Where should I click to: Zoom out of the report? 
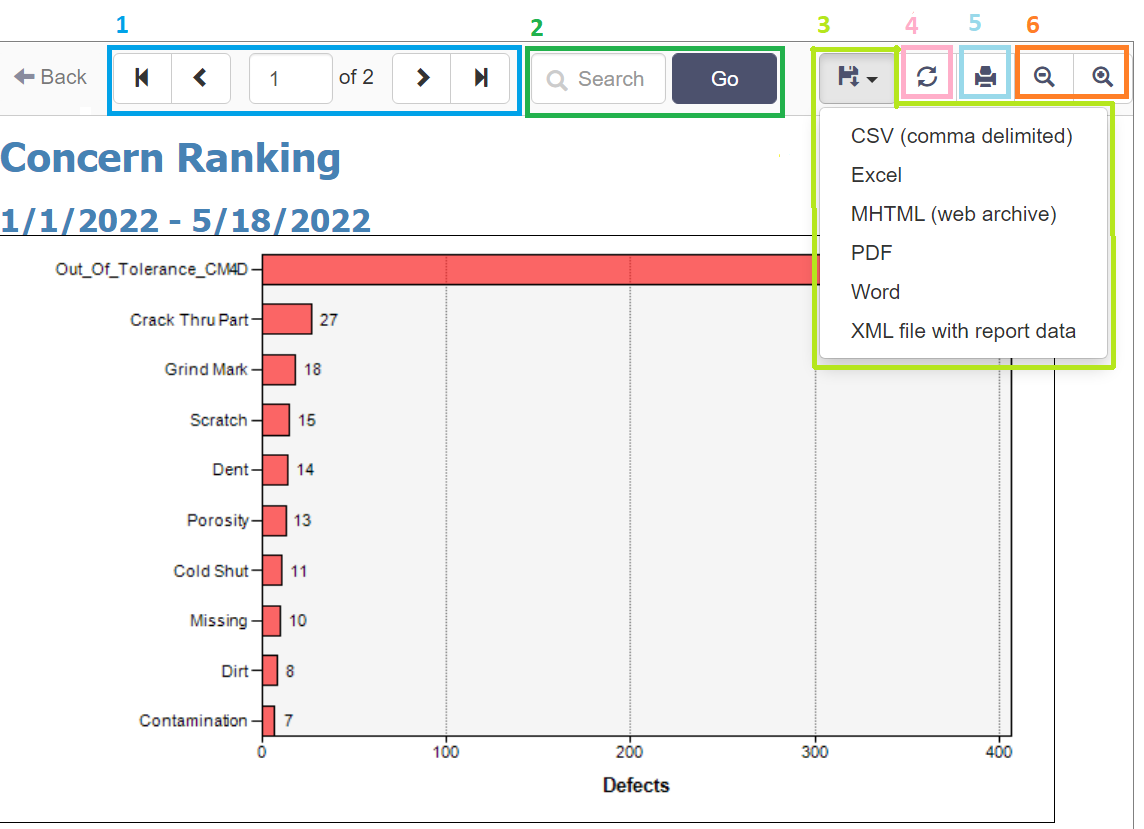coord(1045,78)
